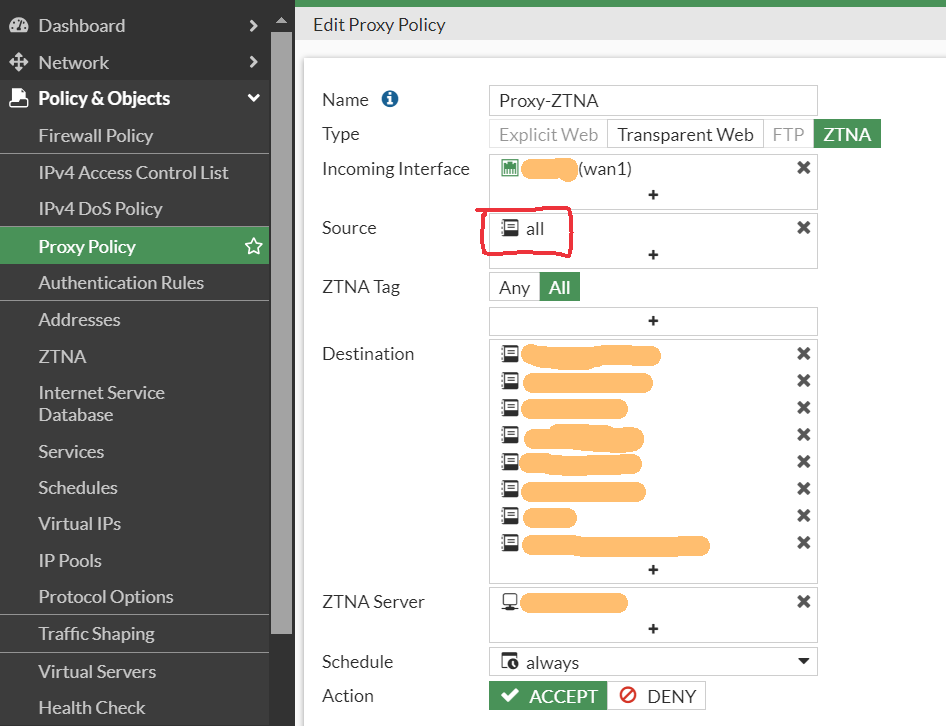Screen dimensions: 946x726
Task: Add a new Source with plus icon
Action: [x=653, y=255]
